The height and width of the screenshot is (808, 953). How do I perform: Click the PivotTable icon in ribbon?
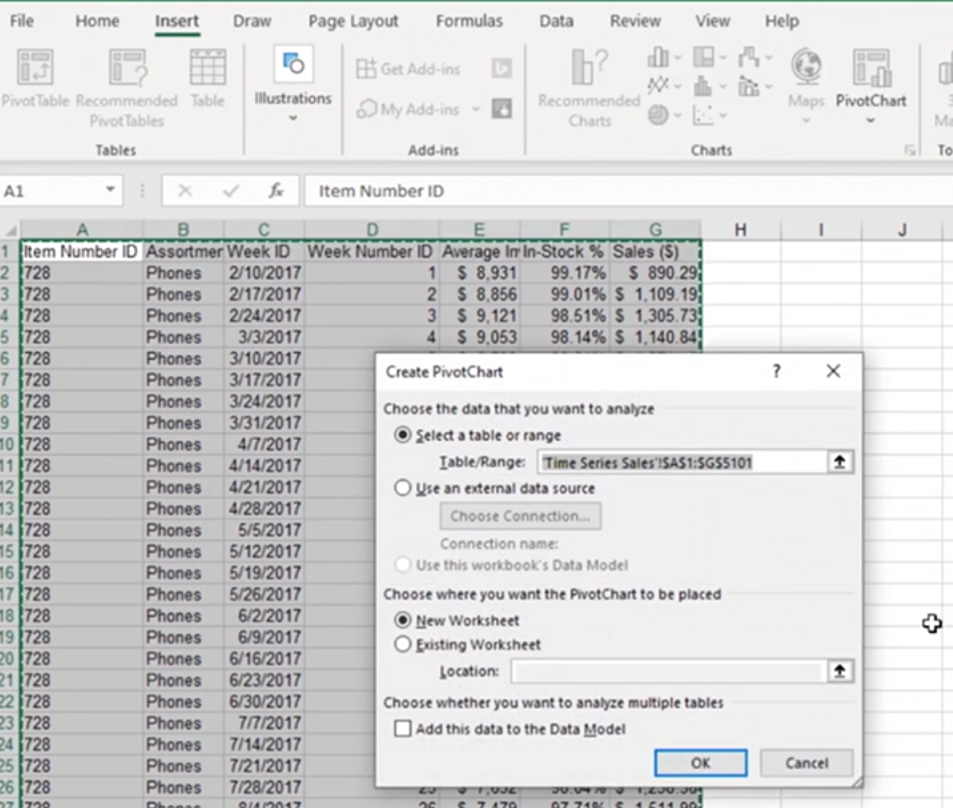34,78
